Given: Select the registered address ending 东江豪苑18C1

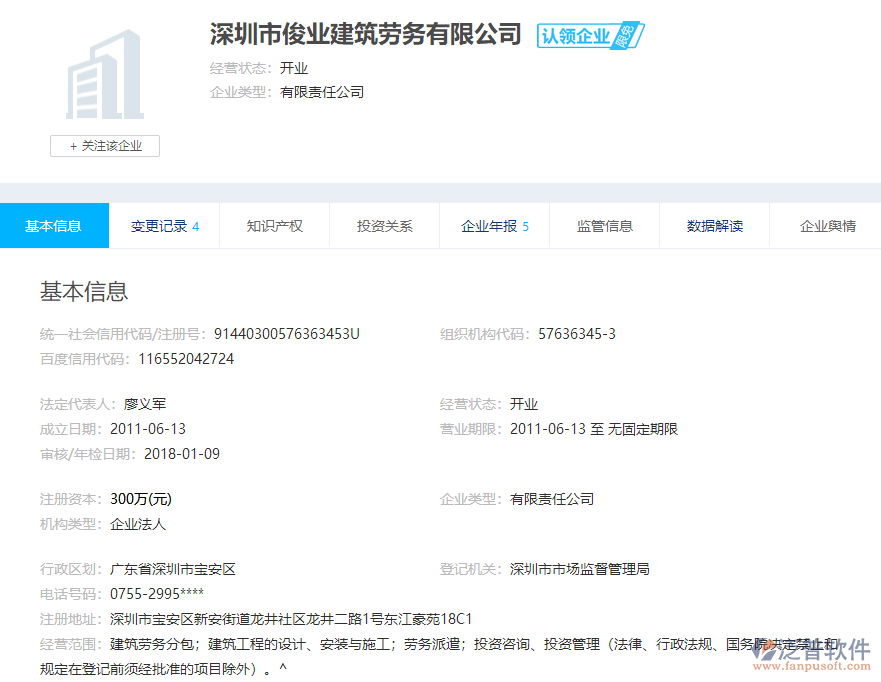Looking at the screenshot, I should 291,619.
